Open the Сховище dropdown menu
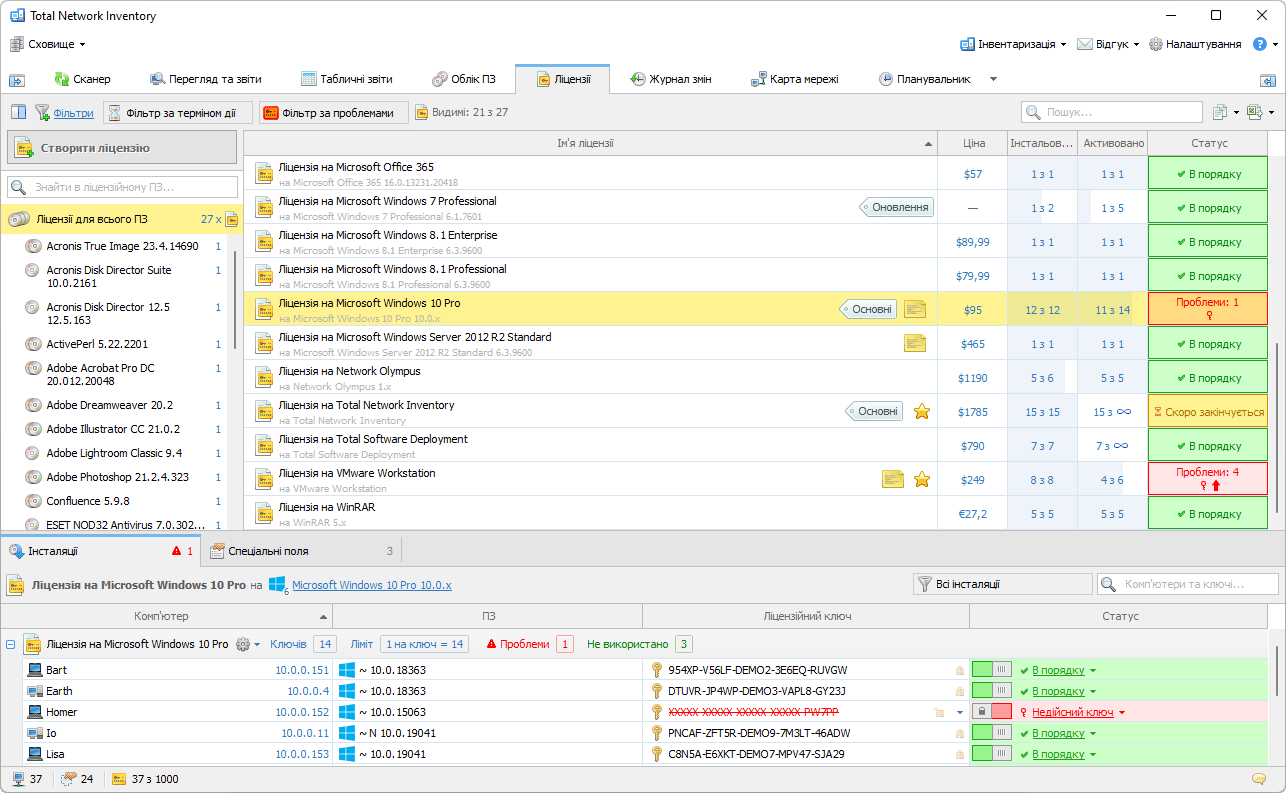 click(48, 44)
